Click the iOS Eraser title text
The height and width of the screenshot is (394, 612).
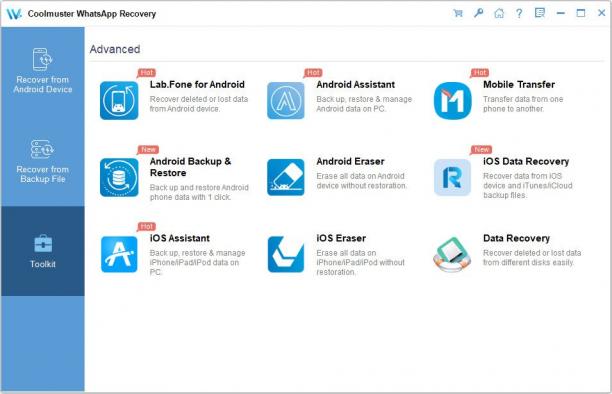(341, 238)
